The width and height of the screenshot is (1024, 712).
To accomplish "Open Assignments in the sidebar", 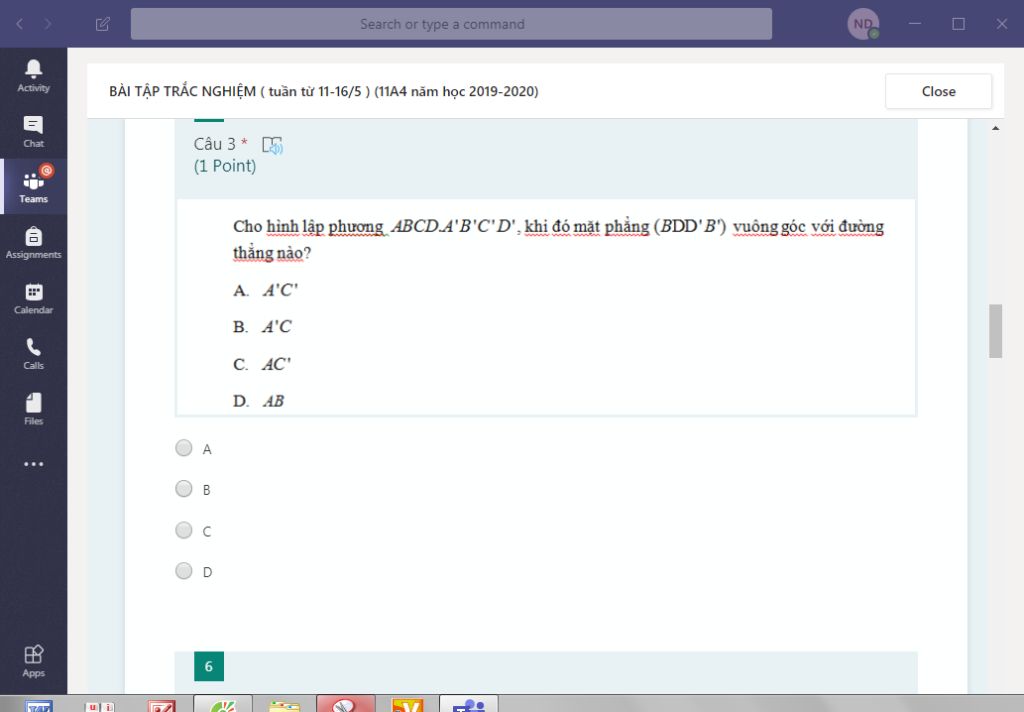I will click(x=33, y=243).
